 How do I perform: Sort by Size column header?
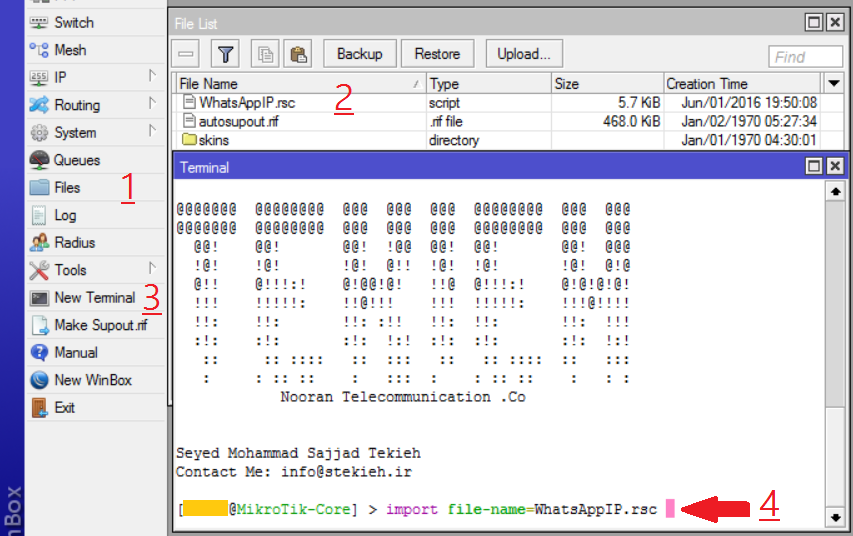(x=608, y=84)
